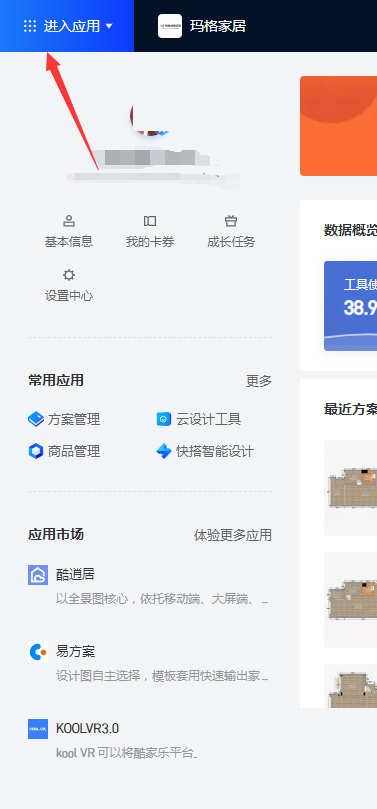Screen dimensions: 377x809
Task: Open the first recent floor plan thumbnail
Action: click(350, 488)
